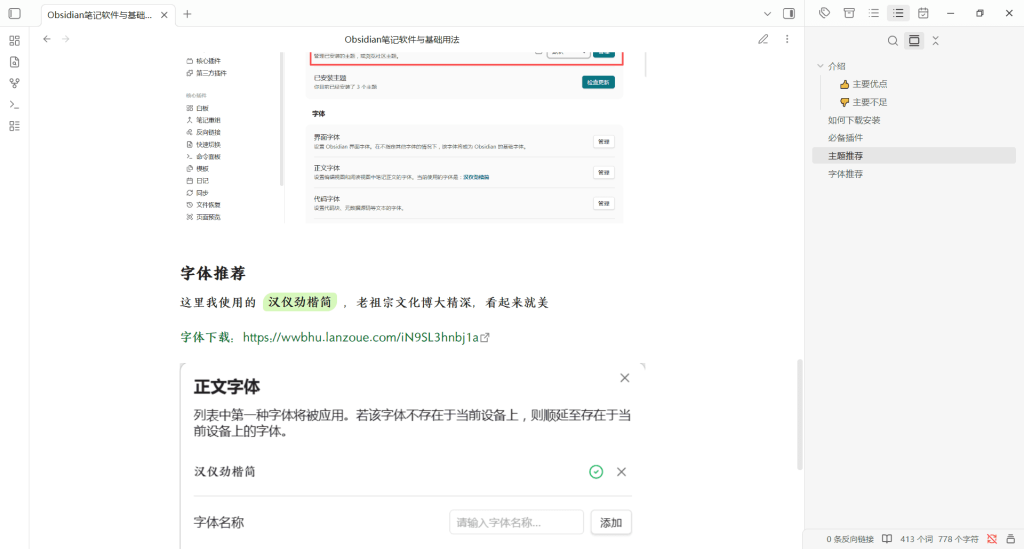Toggle reading view book icon in status bar
This screenshot has height=549, width=1024.
coord(886,539)
